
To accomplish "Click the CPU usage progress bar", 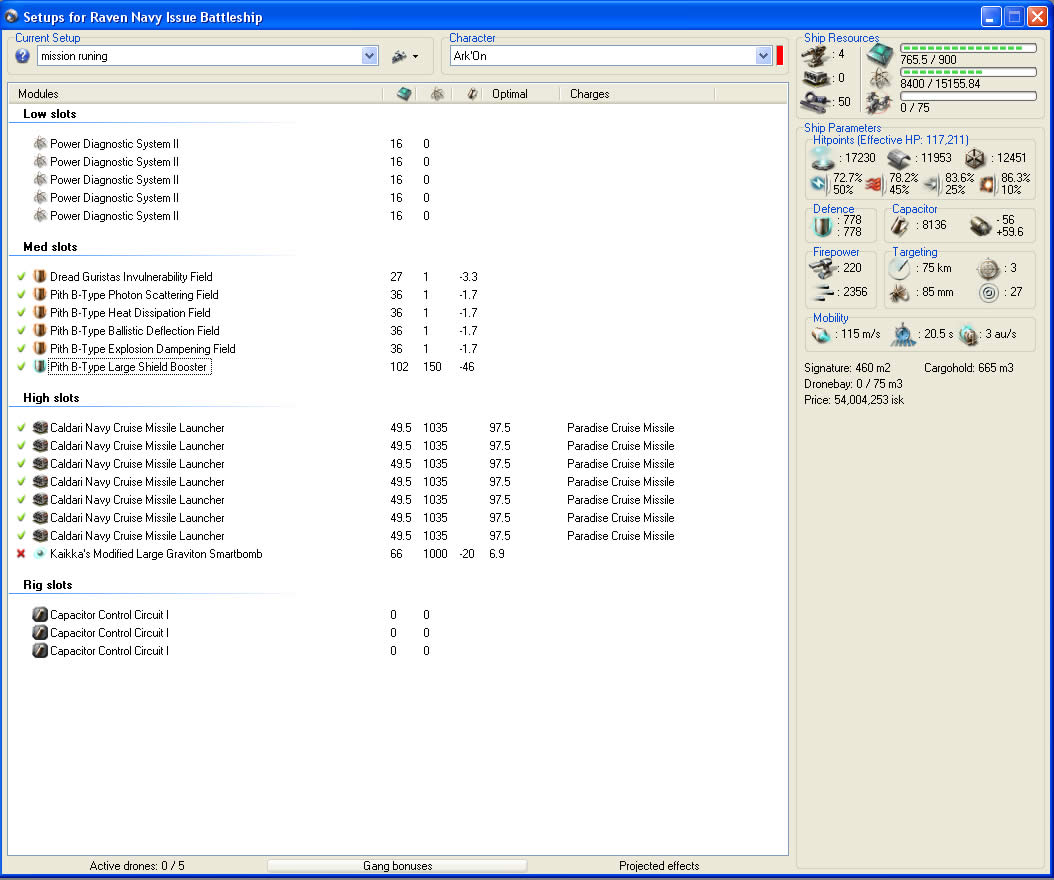I will (968, 48).
